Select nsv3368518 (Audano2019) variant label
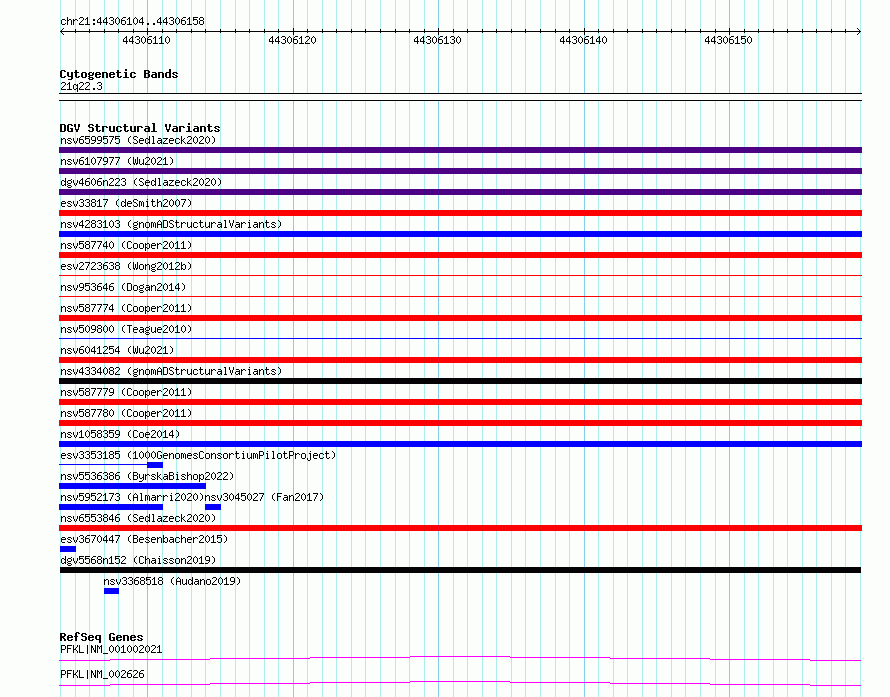Screen dimensions: 890x697 coord(172,581)
